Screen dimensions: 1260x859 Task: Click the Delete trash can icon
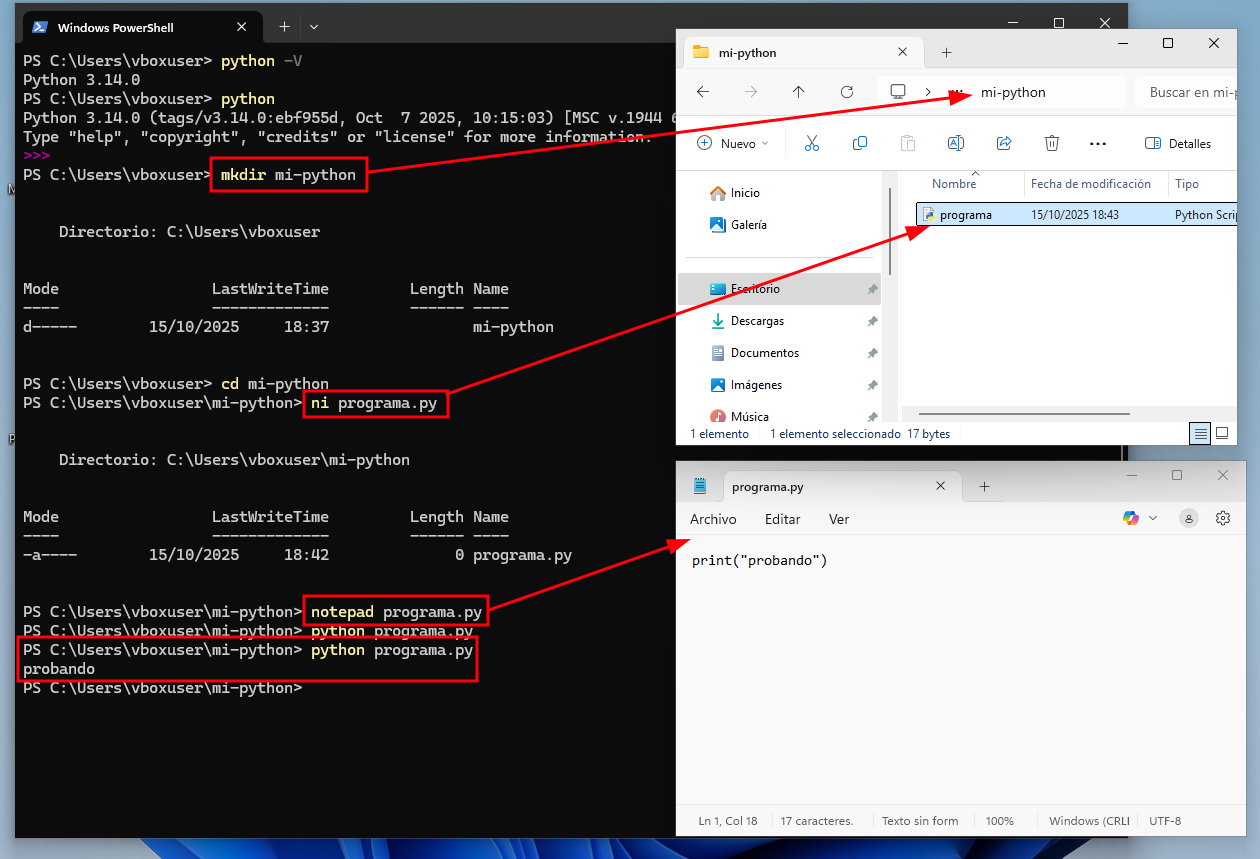click(x=1052, y=144)
